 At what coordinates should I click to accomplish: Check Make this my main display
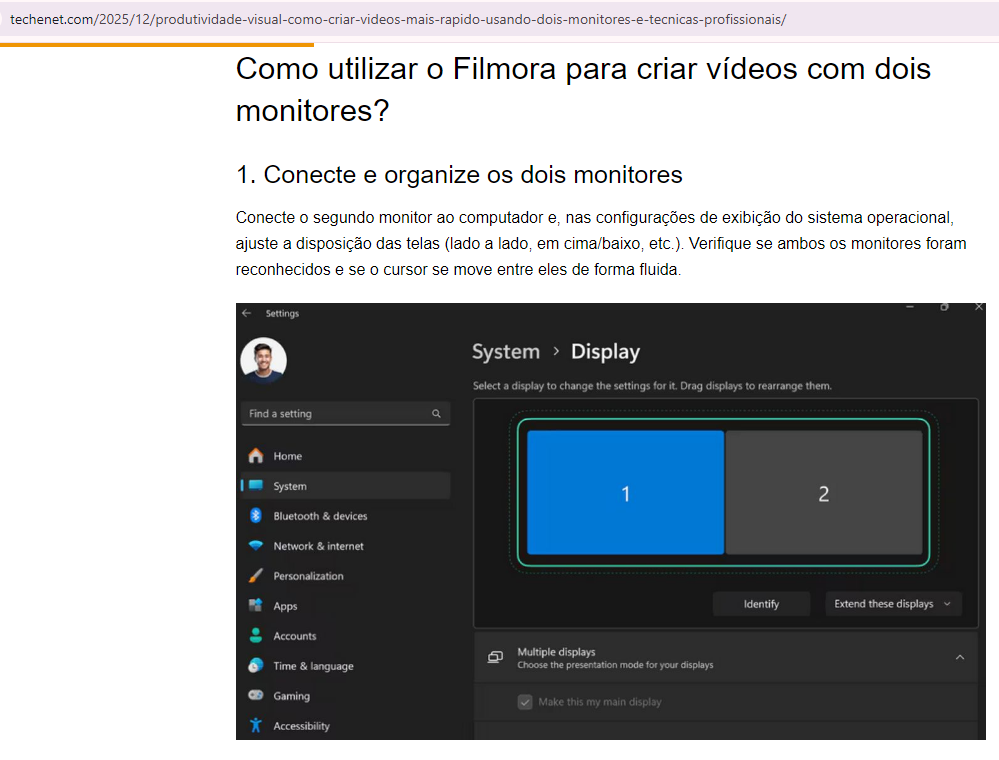525,702
